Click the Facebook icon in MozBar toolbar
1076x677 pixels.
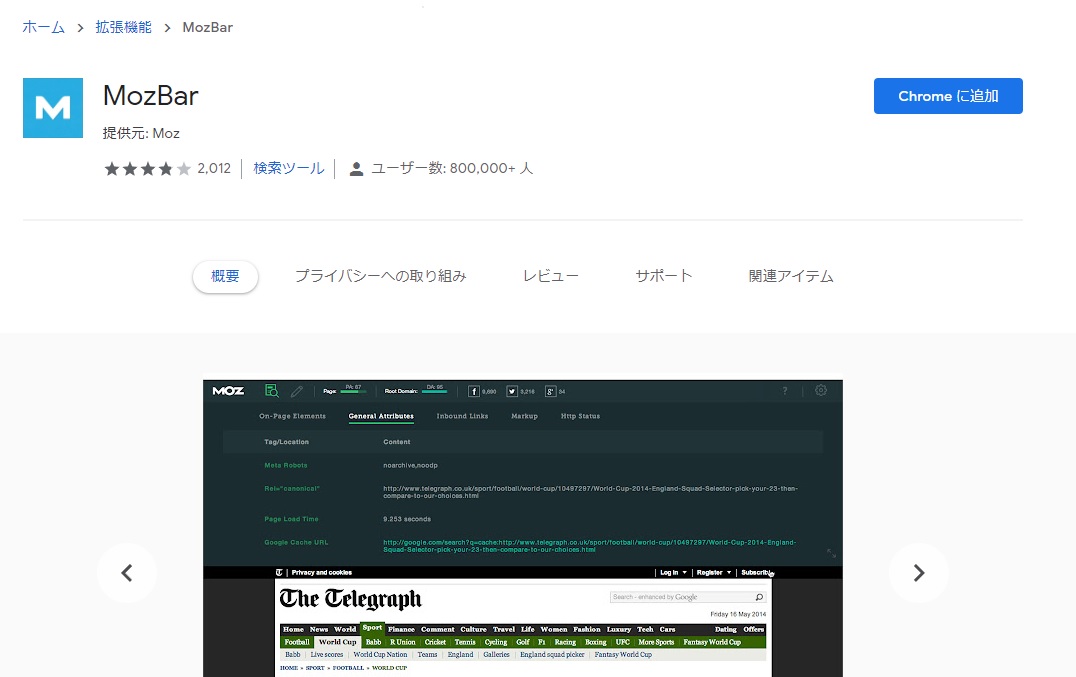pos(473,391)
